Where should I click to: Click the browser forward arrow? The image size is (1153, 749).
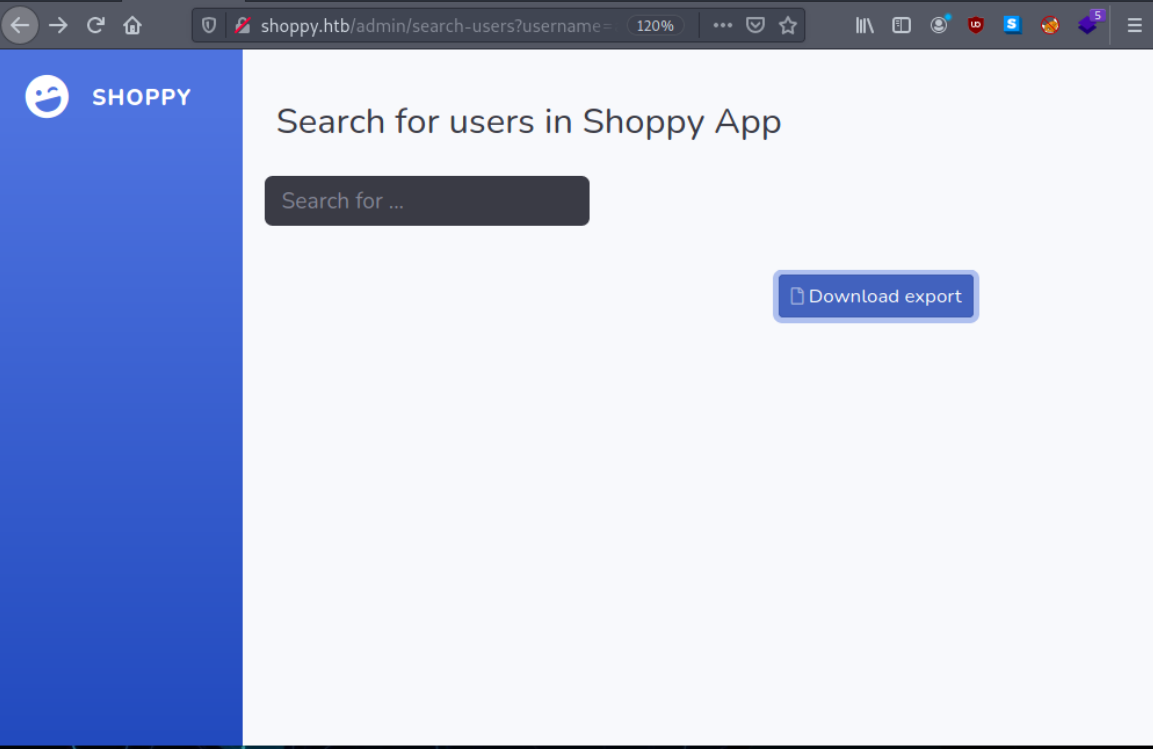tap(58, 25)
